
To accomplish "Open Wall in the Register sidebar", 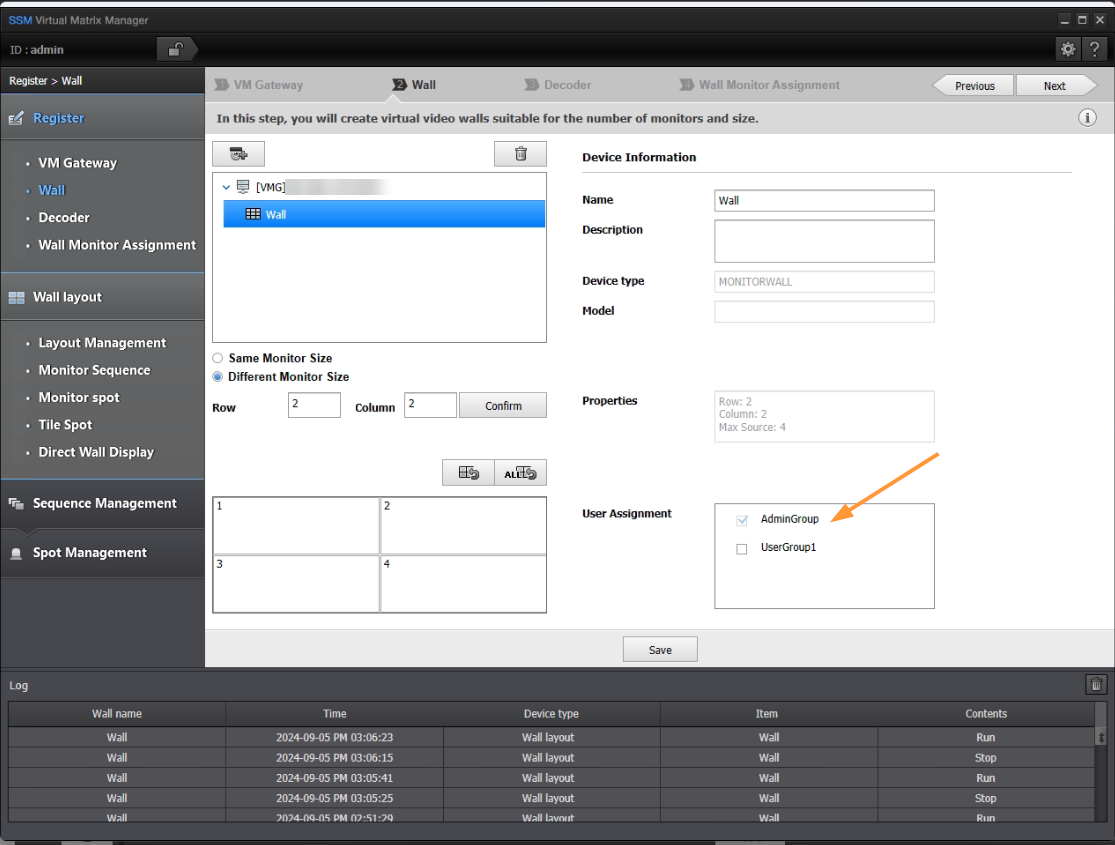I will pos(52,190).
